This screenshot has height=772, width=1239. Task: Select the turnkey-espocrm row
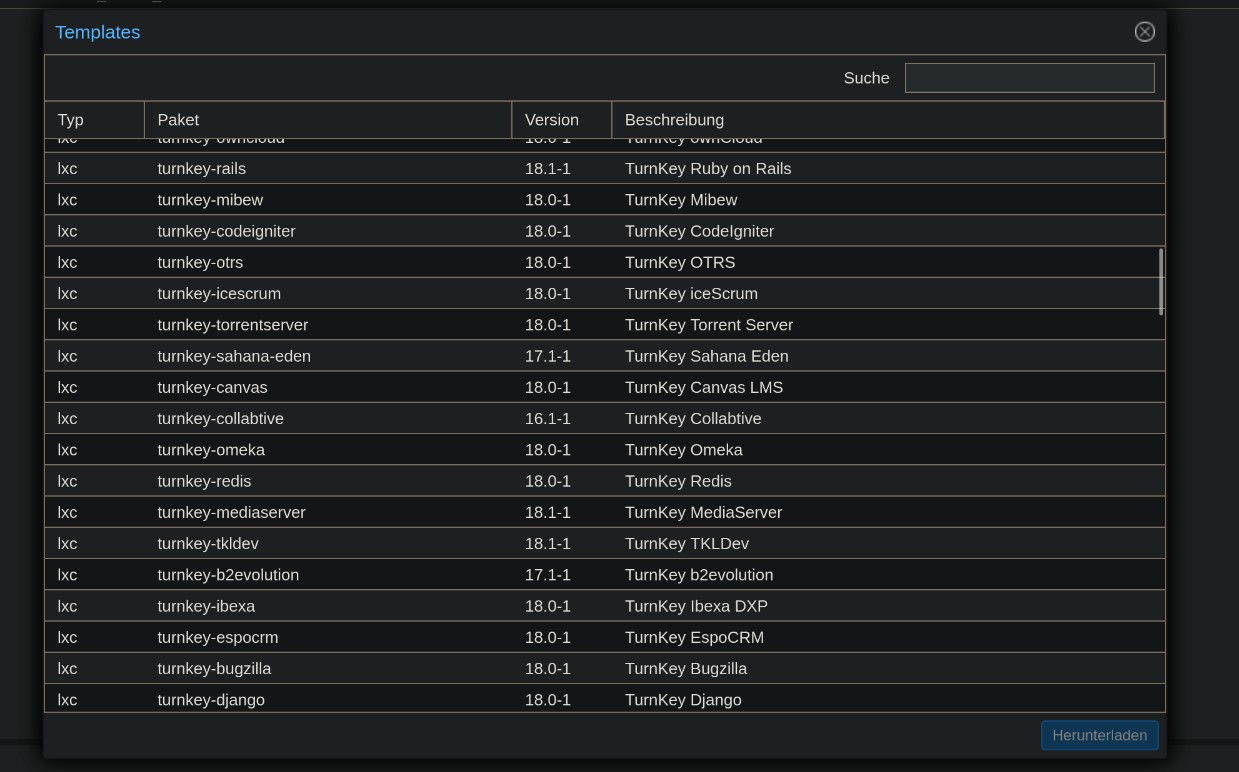[x=217, y=638]
